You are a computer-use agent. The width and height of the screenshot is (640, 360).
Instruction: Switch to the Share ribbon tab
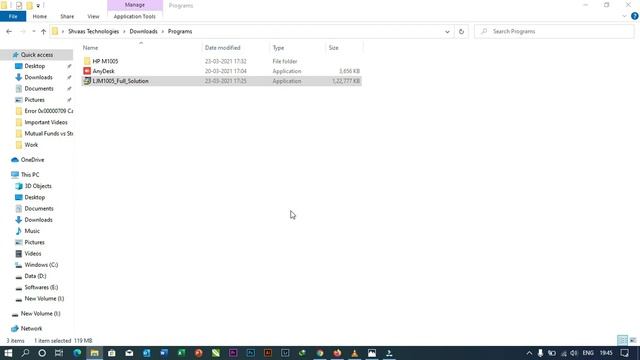pos(67,16)
